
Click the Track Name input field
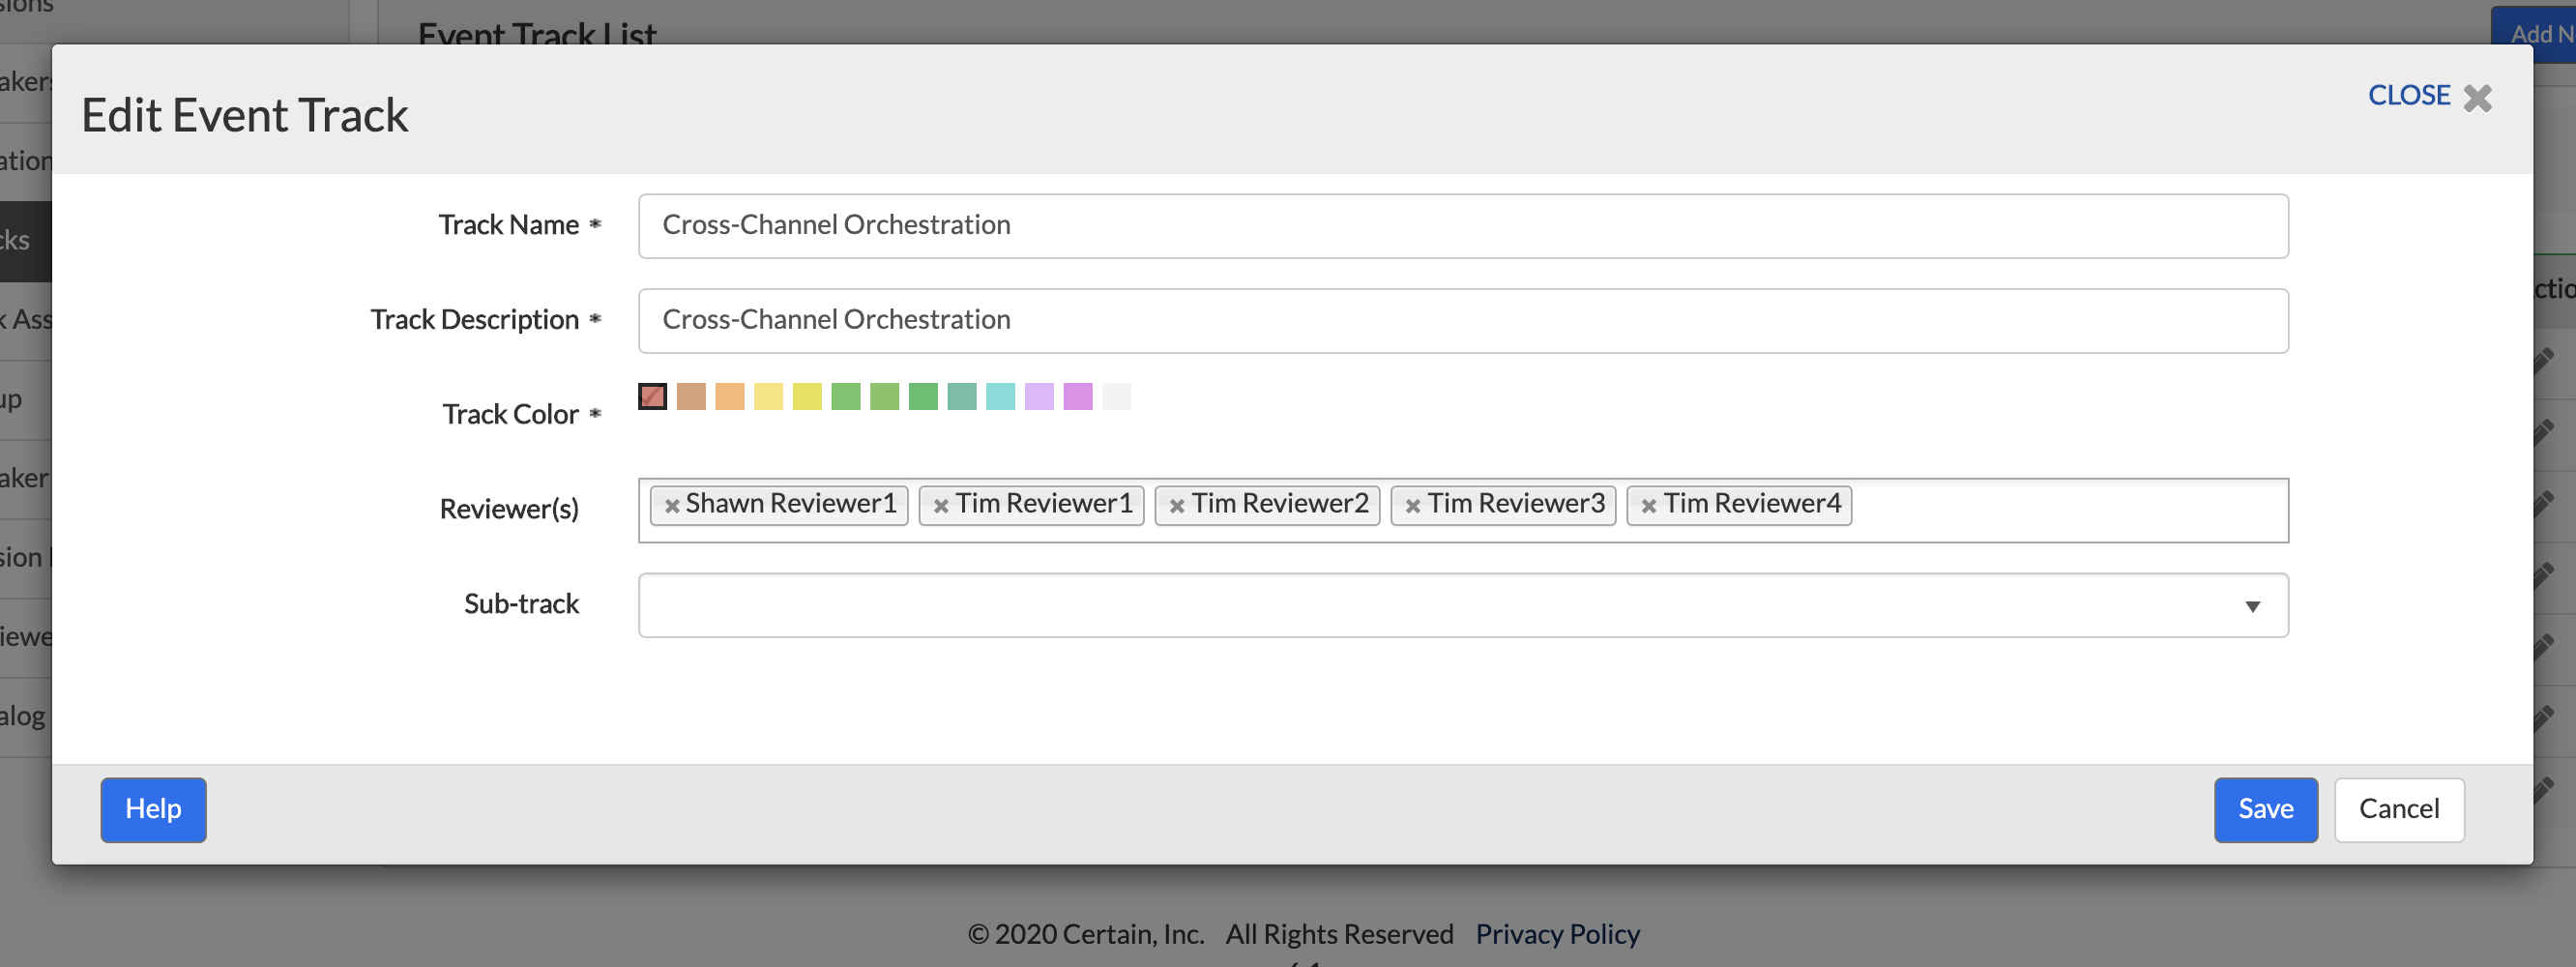tap(1463, 226)
